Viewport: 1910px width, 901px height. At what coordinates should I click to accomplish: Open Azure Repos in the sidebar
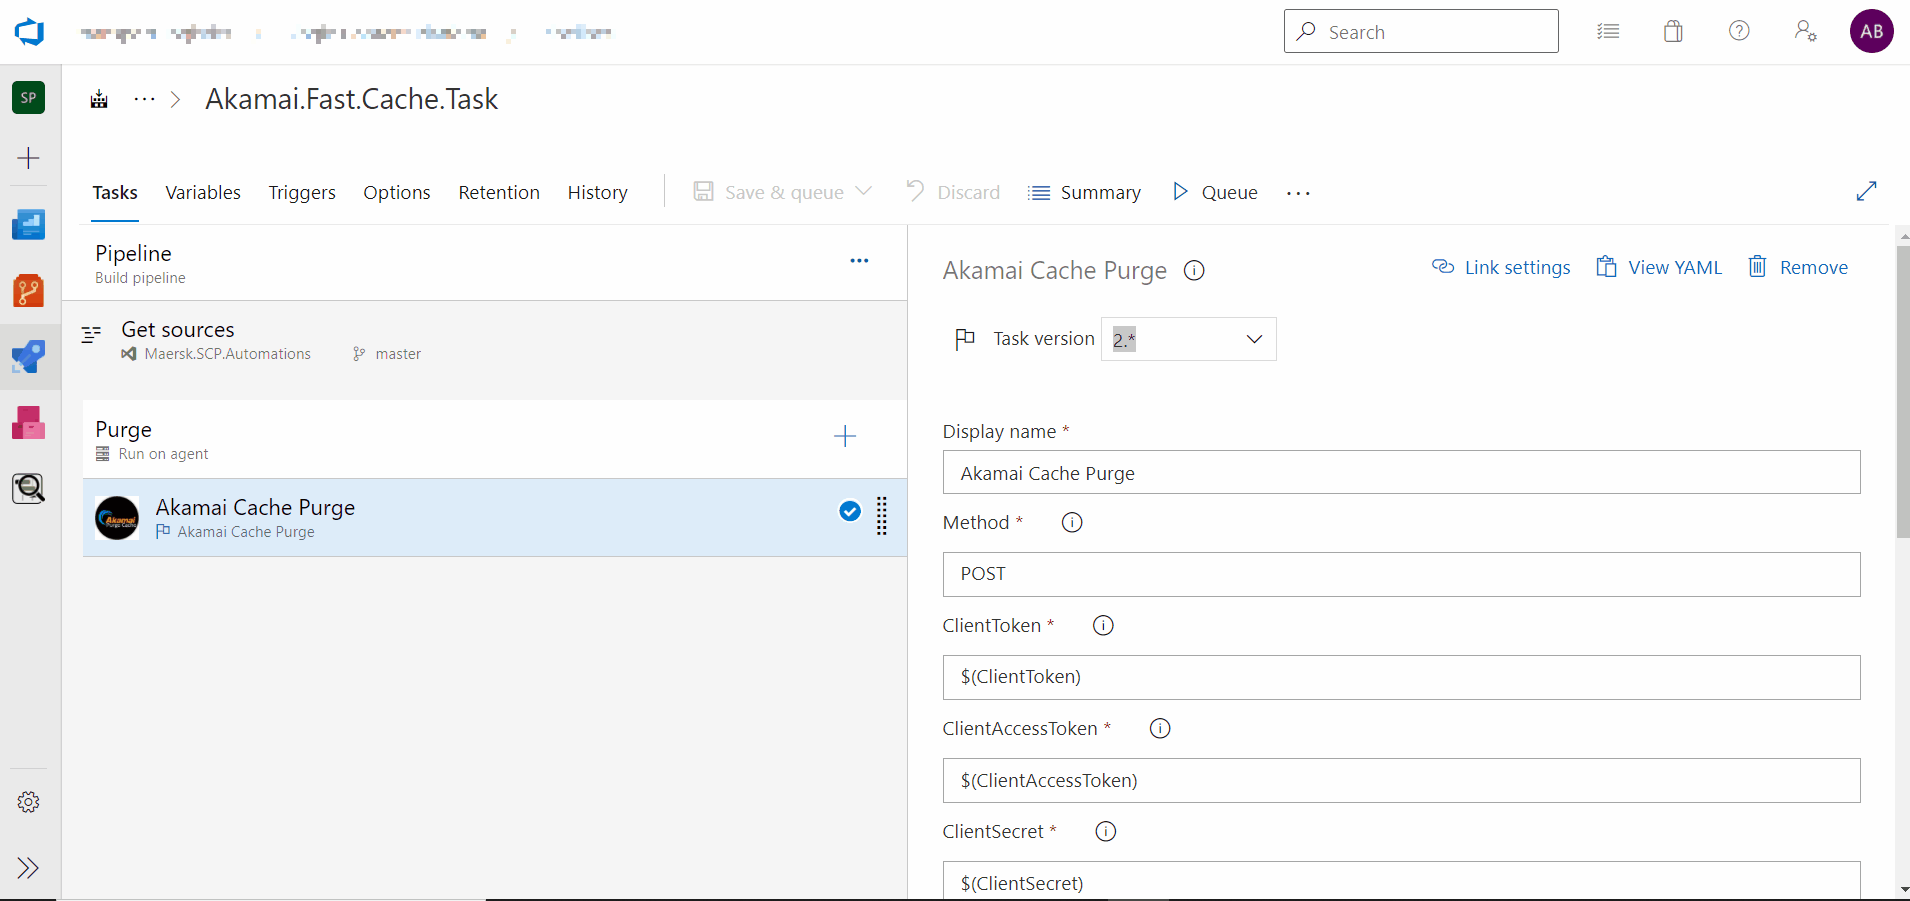click(28, 291)
